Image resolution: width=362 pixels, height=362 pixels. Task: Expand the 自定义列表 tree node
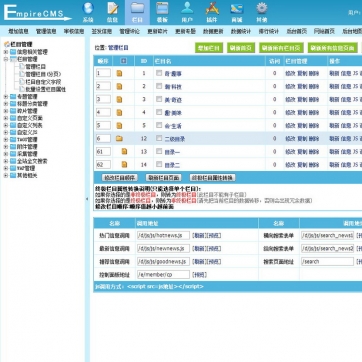[6, 125]
